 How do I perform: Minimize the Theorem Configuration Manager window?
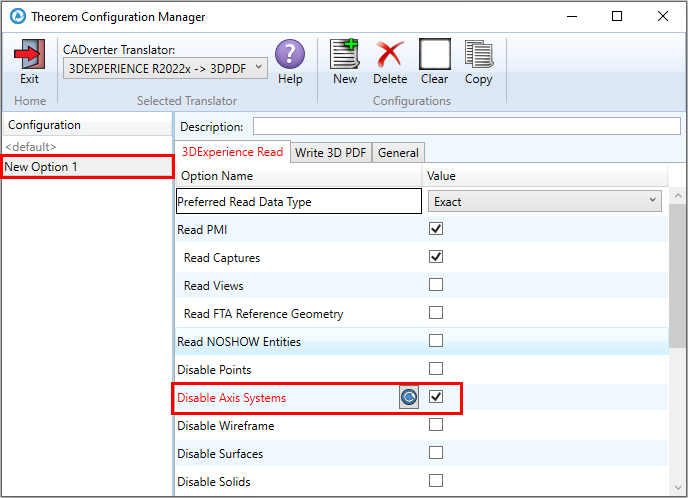tap(572, 17)
